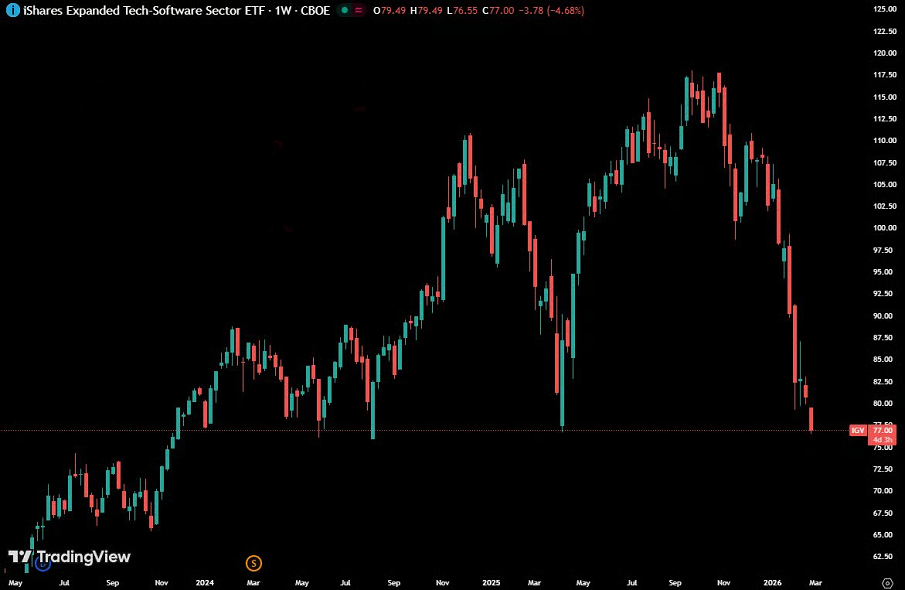Image resolution: width=905 pixels, height=590 pixels.
Task: Select the most recent red weekly candle
Action: coord(811,420)
